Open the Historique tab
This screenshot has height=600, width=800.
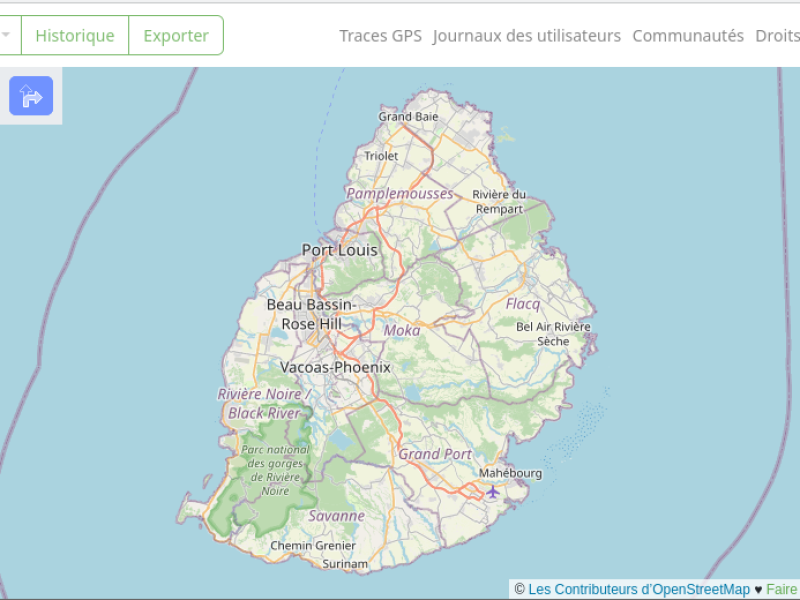(75, 35)
